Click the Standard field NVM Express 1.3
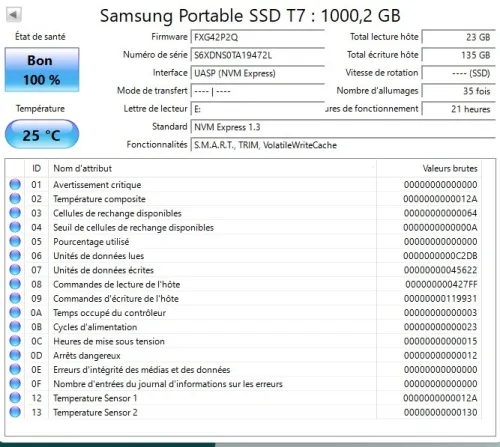The image size is (500, 447). [x=343, y=127]
